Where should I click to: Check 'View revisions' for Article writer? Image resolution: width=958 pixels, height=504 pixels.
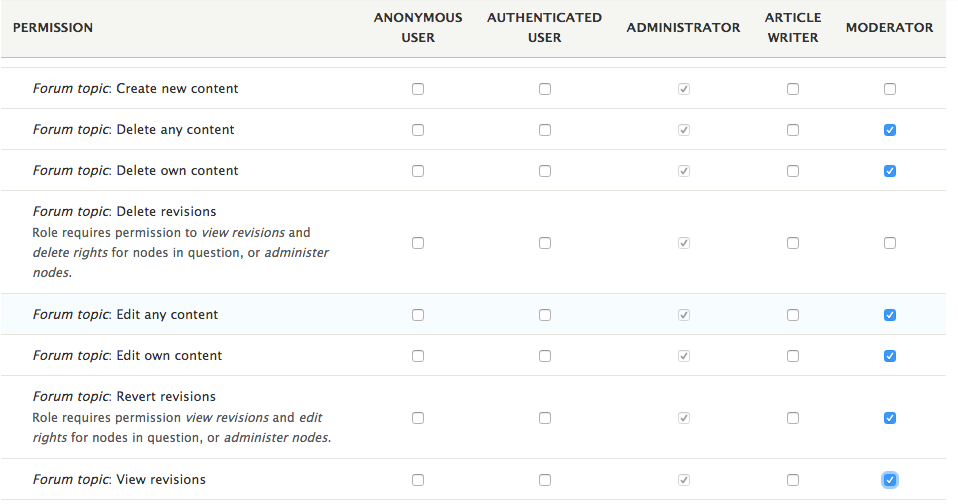(x=793, y=480)
